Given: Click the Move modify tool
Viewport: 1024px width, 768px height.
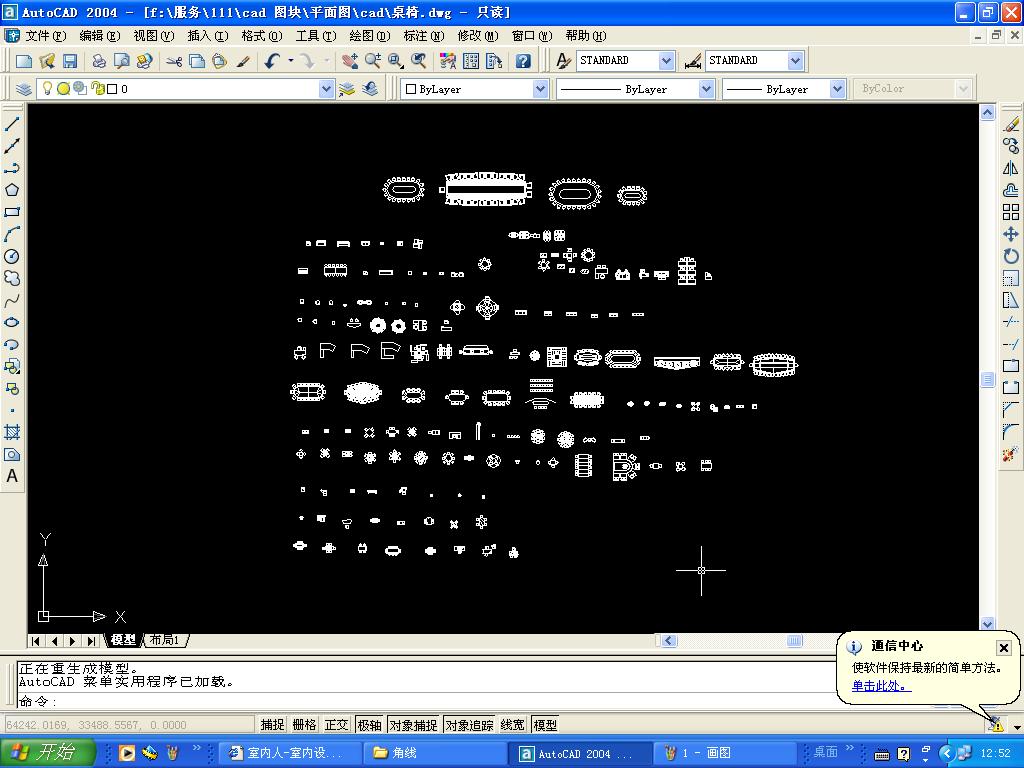Looking at the screenshot, I should [x=1011, y=234].
